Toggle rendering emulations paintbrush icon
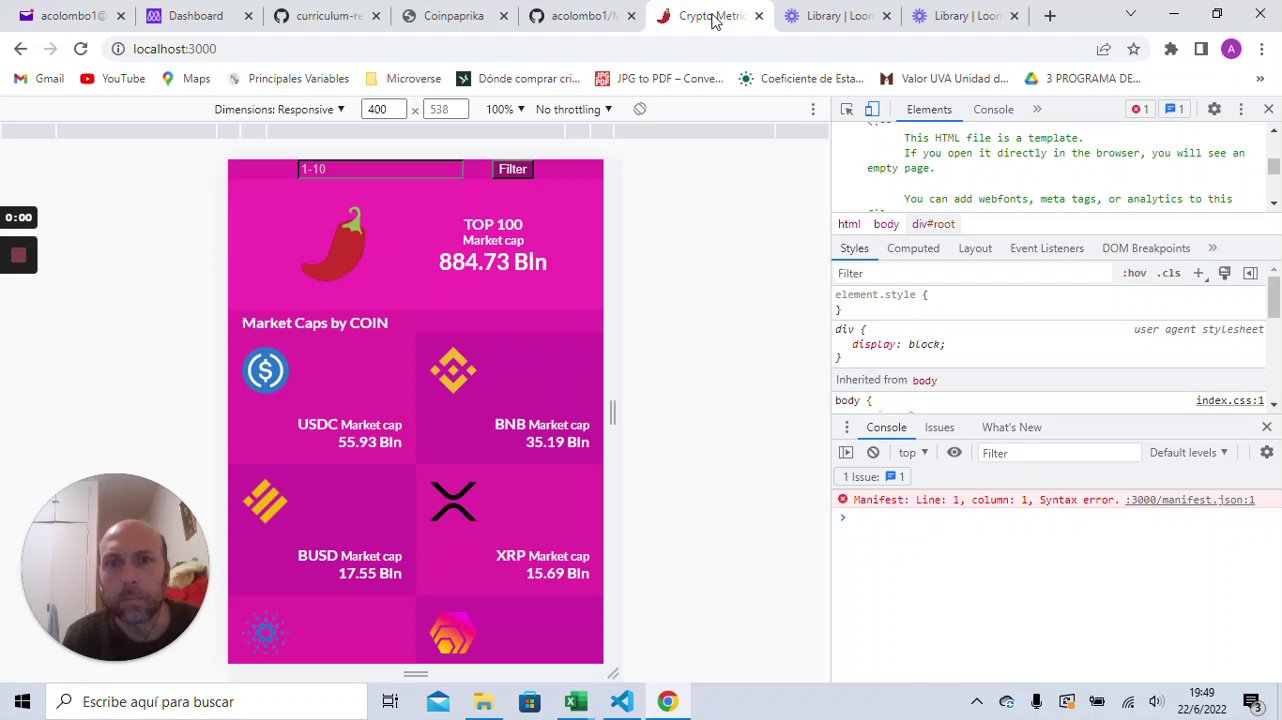 tap(1224, 273)
